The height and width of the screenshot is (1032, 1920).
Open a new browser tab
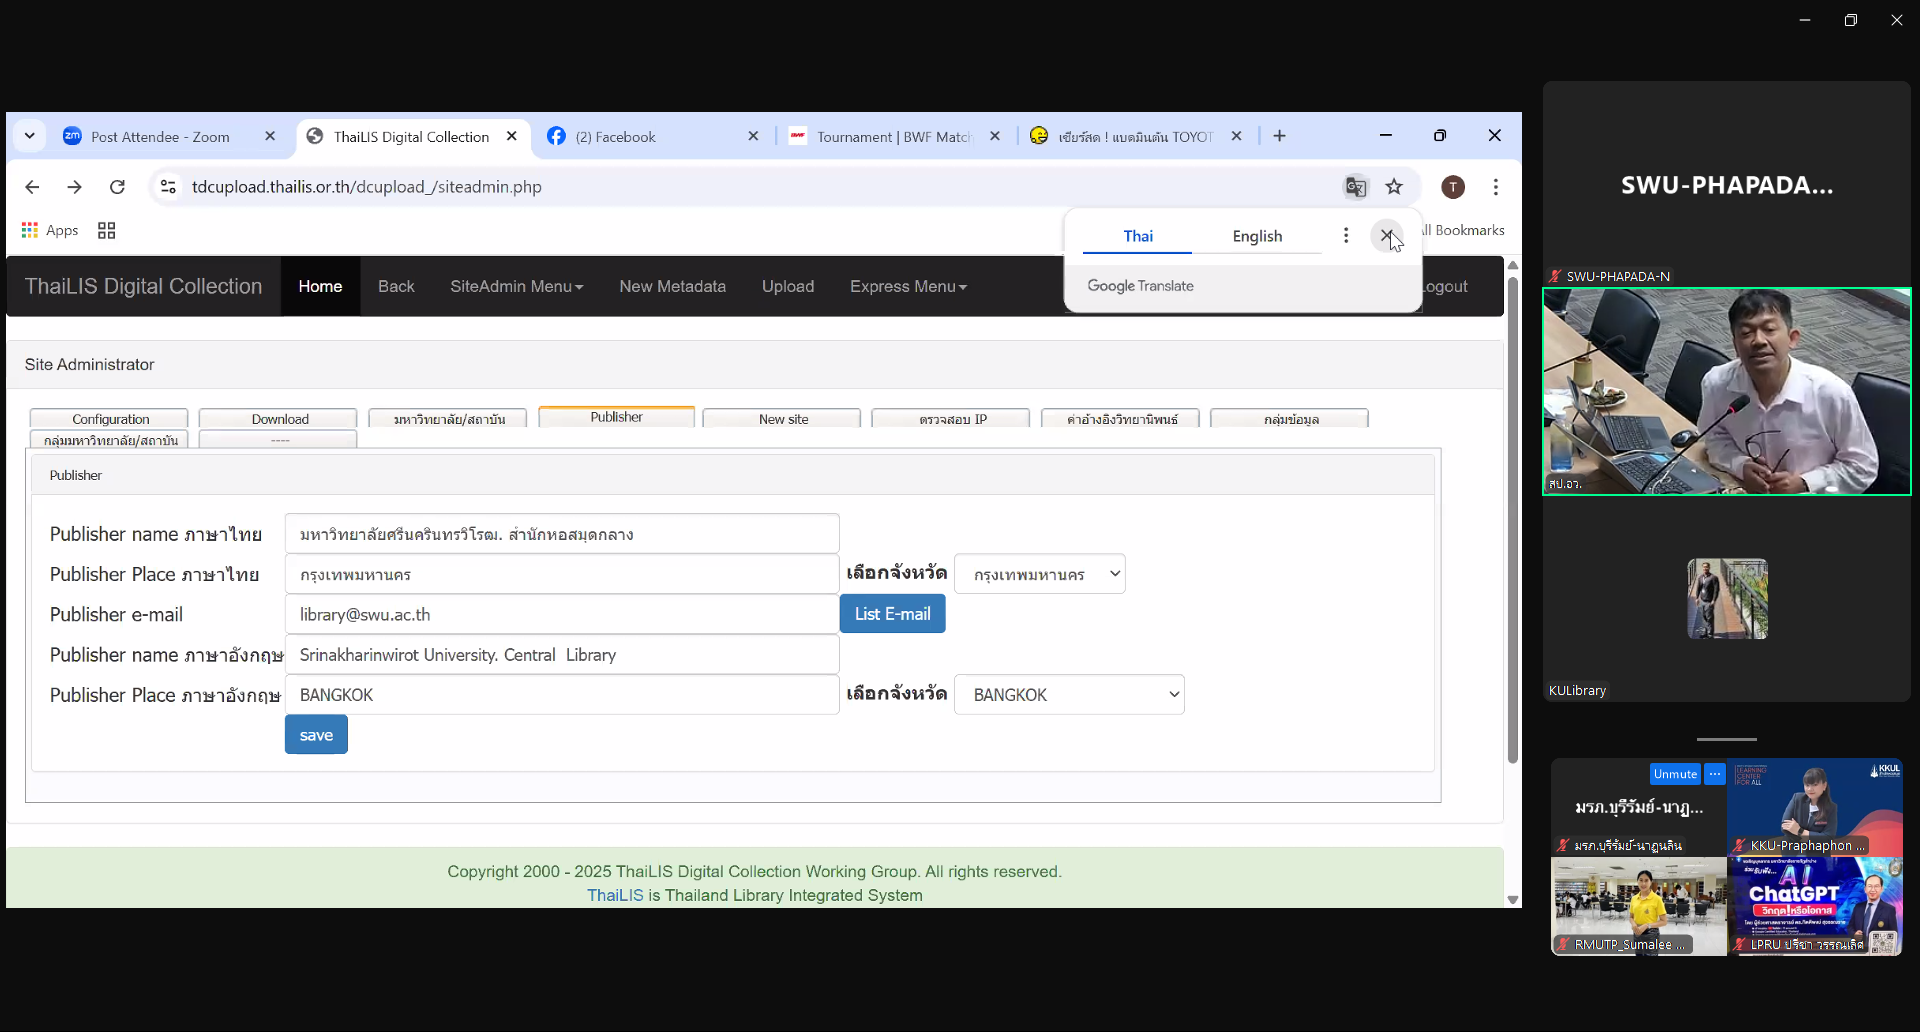1280,136
